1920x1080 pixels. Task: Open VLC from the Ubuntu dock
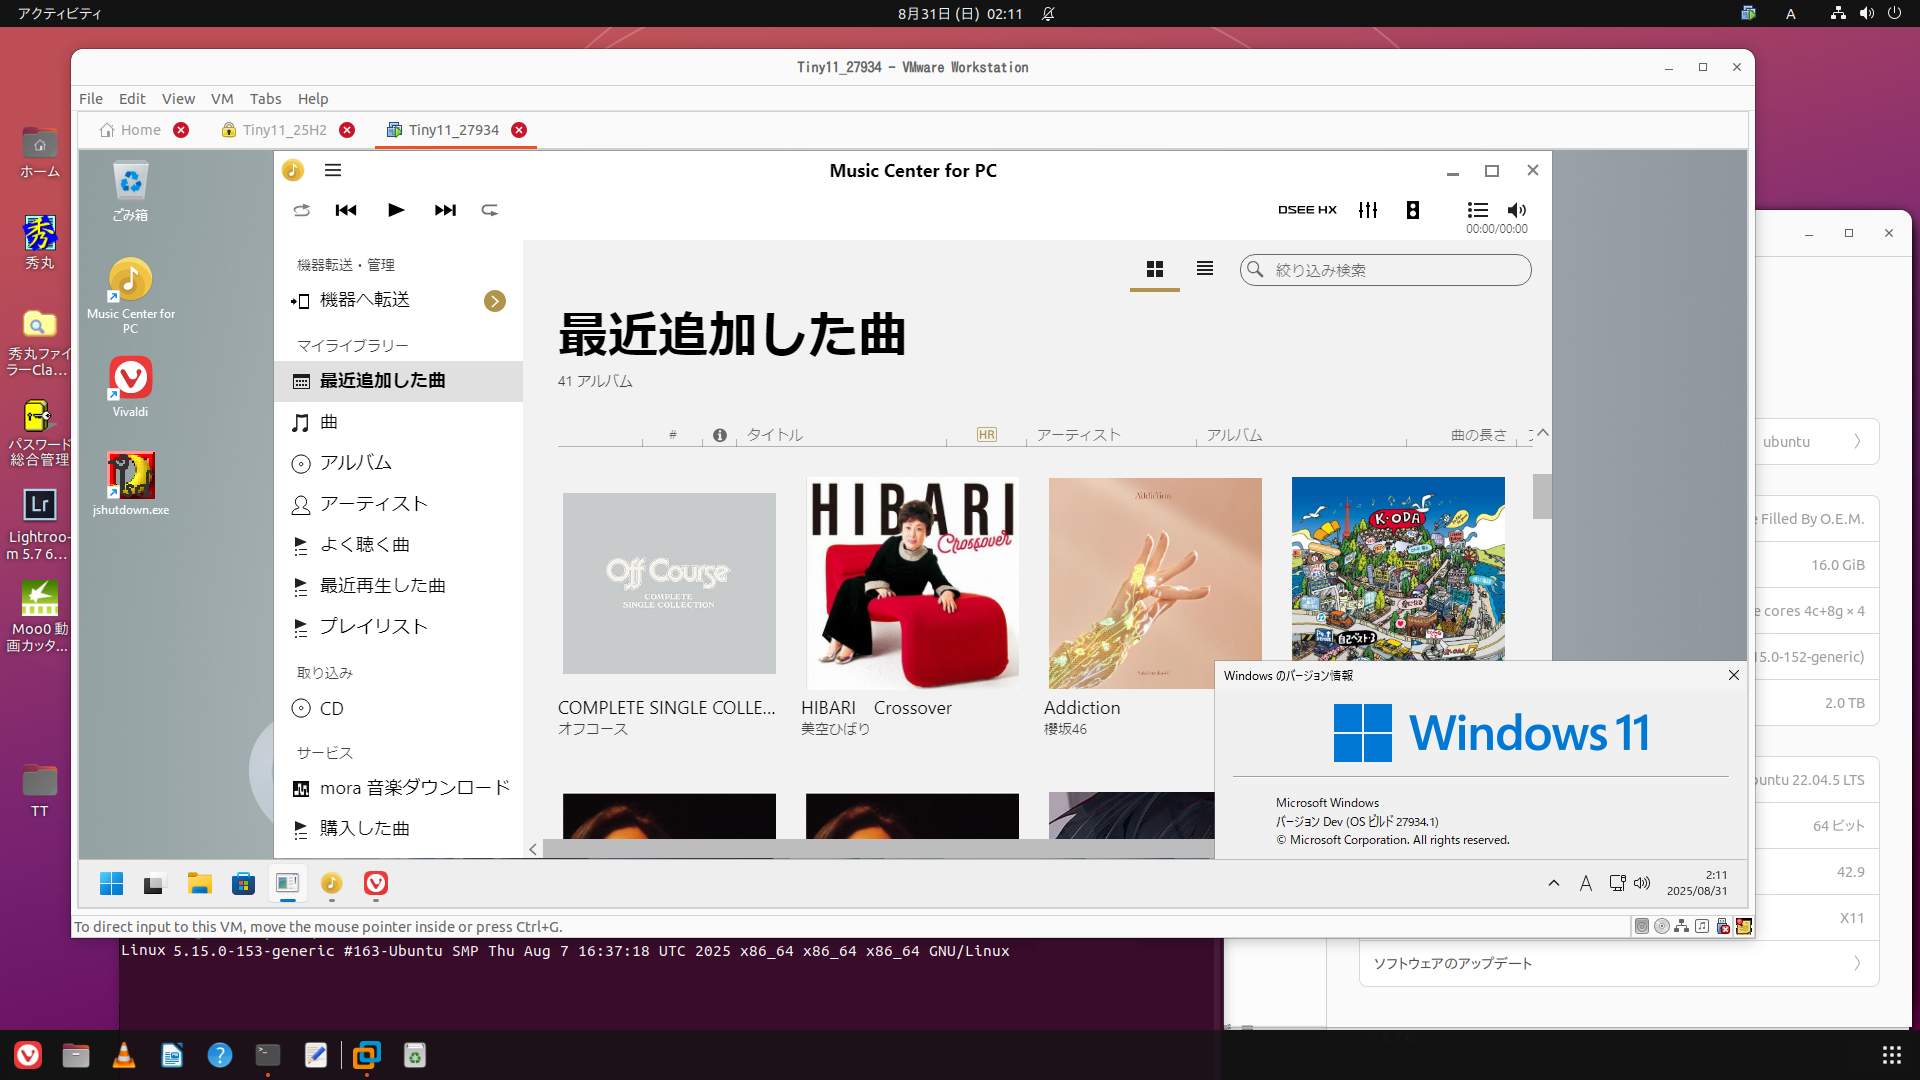pyautogui.click(x=124, y=1055)
